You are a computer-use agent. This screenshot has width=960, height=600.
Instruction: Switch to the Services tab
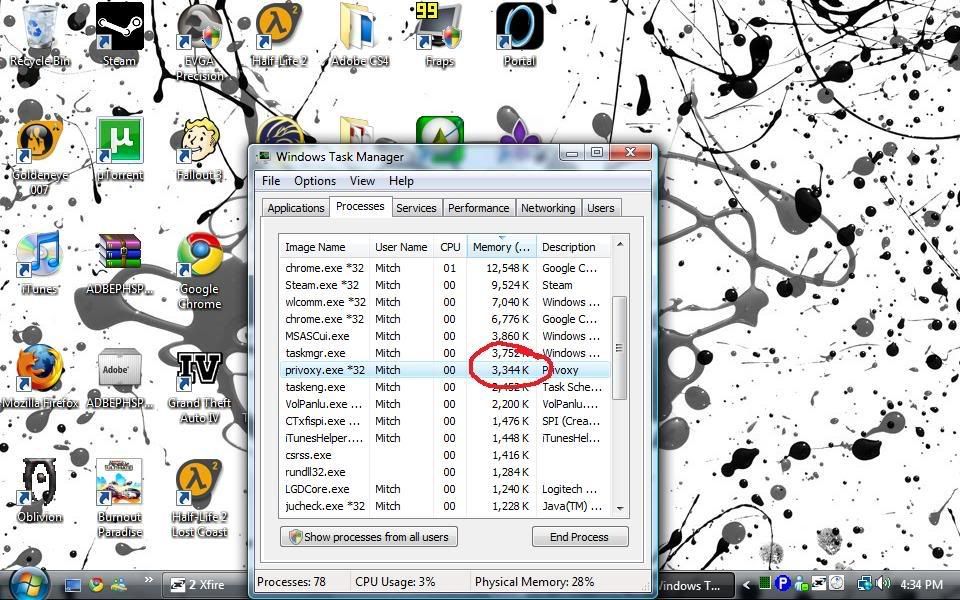pyautogui.click(x=416, y=208)
